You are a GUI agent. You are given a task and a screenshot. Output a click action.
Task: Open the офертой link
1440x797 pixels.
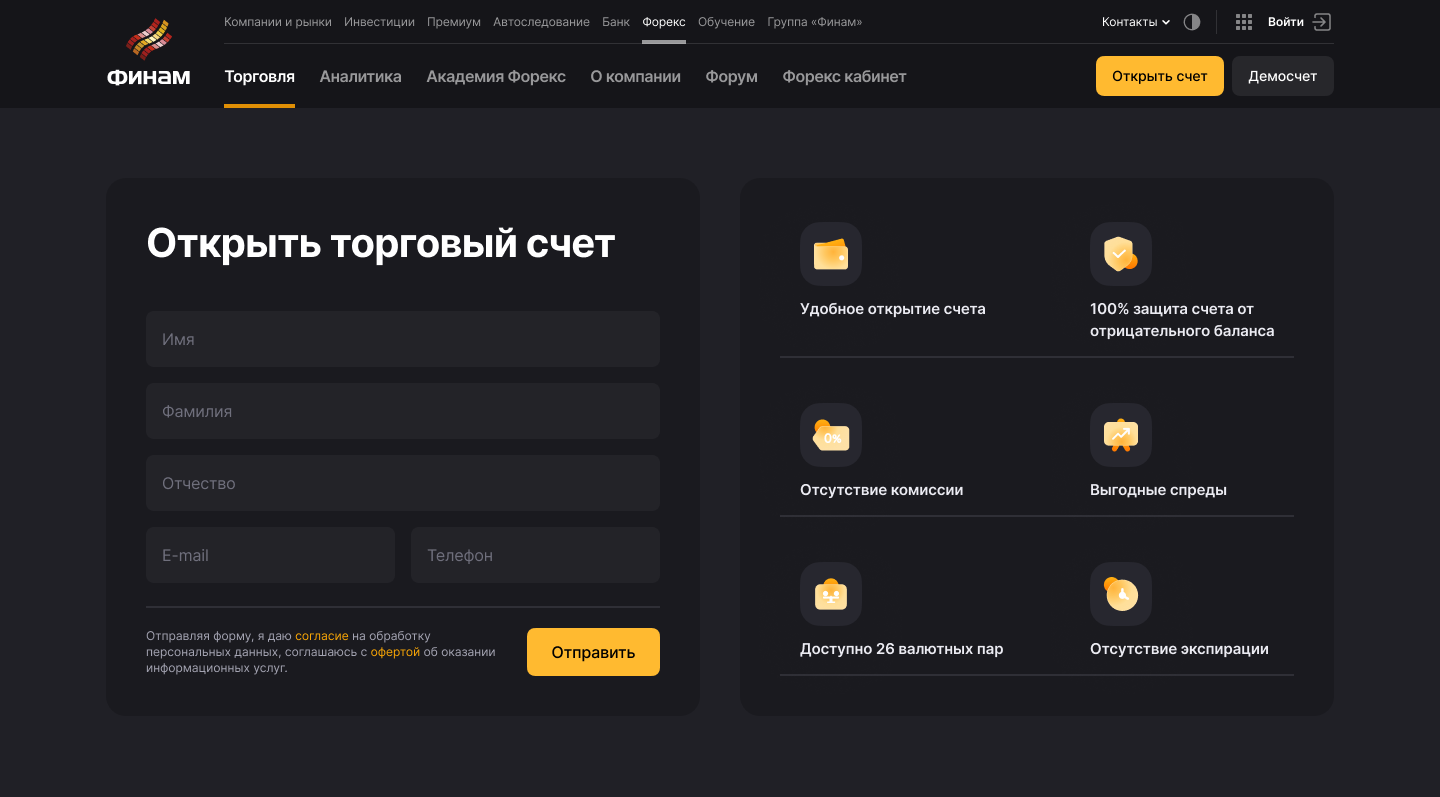pos(395,652)
